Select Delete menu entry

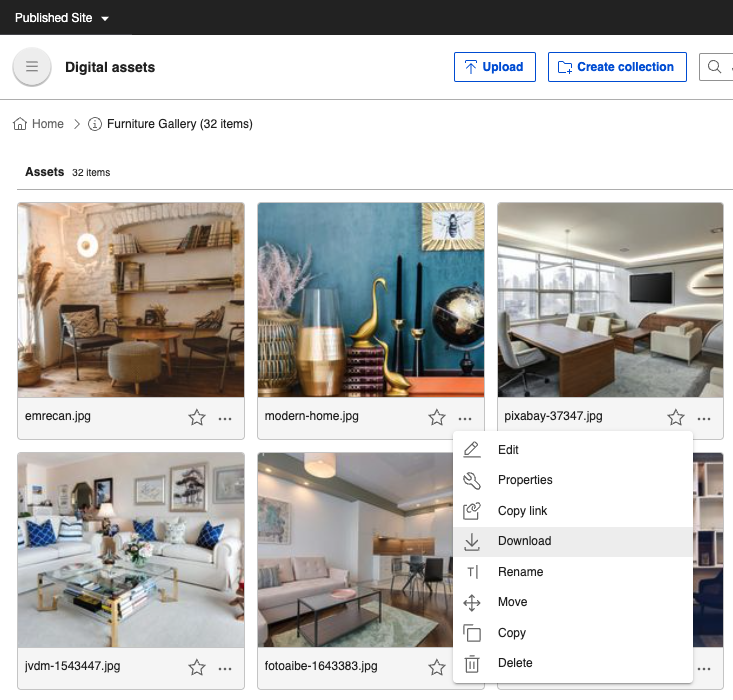point(573,663)
